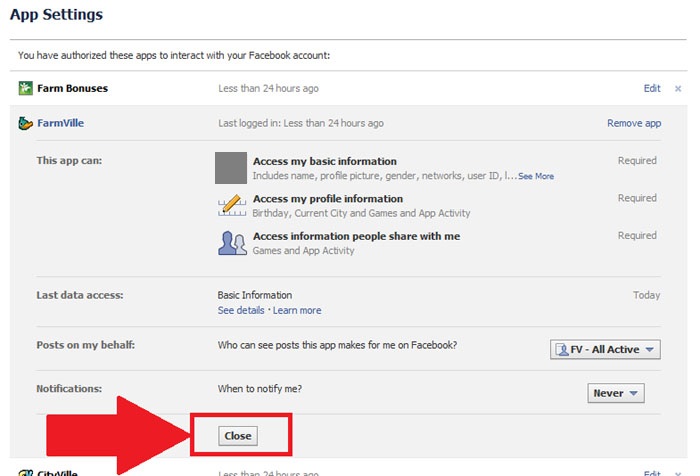Click 'Basic Information' last data access value

[254, 295]
